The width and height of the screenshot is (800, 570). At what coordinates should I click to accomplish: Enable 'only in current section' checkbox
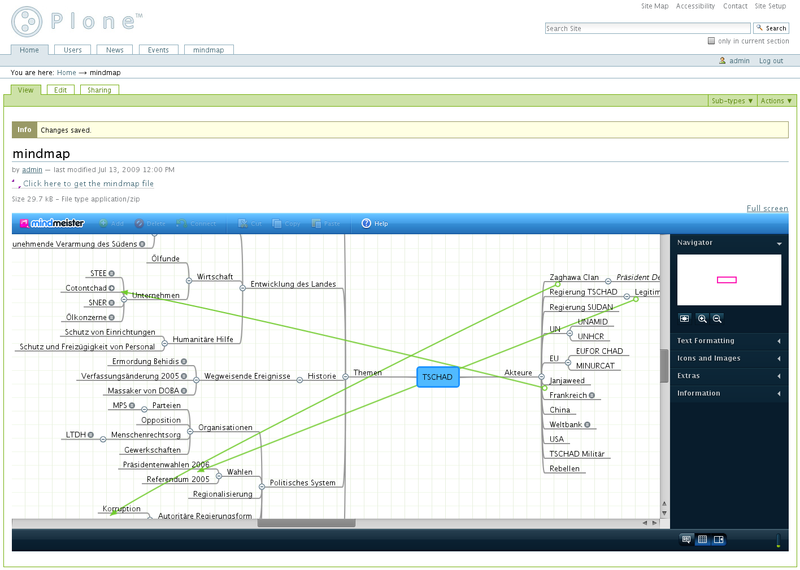(x=711, y=41)
